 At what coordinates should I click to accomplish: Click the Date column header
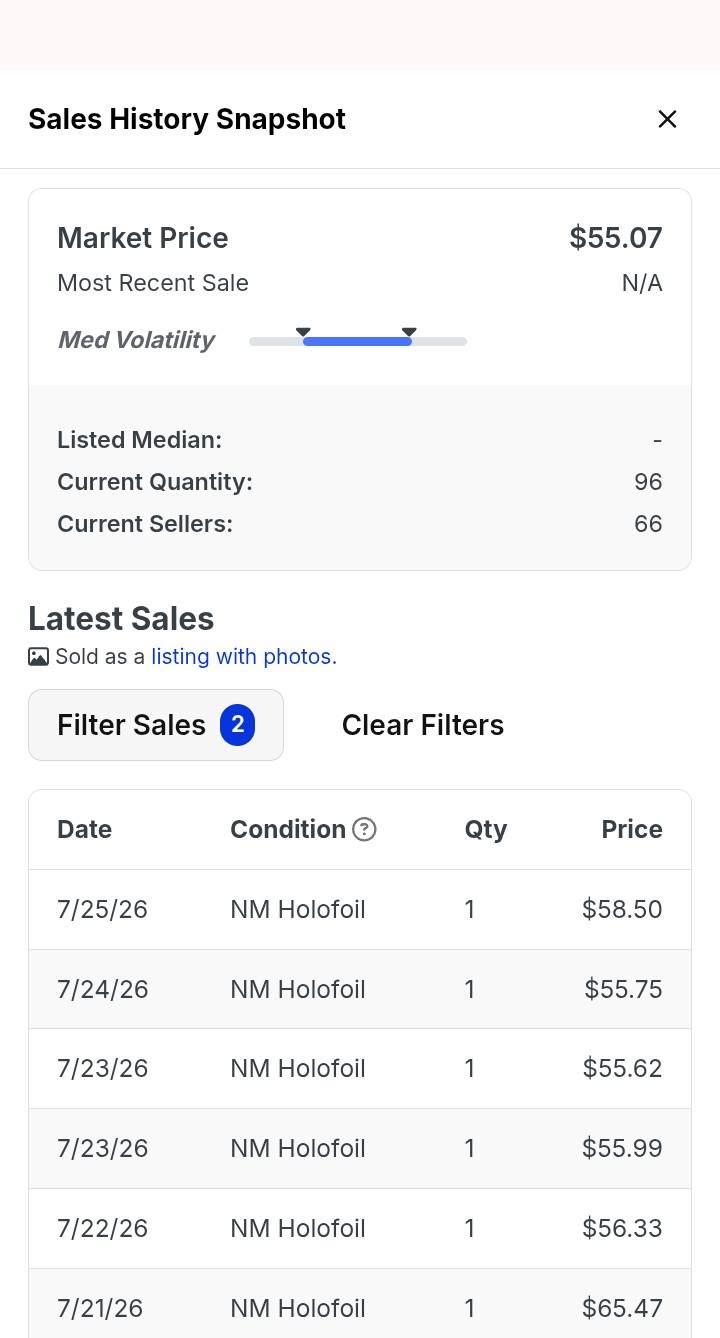pos(85,829)
